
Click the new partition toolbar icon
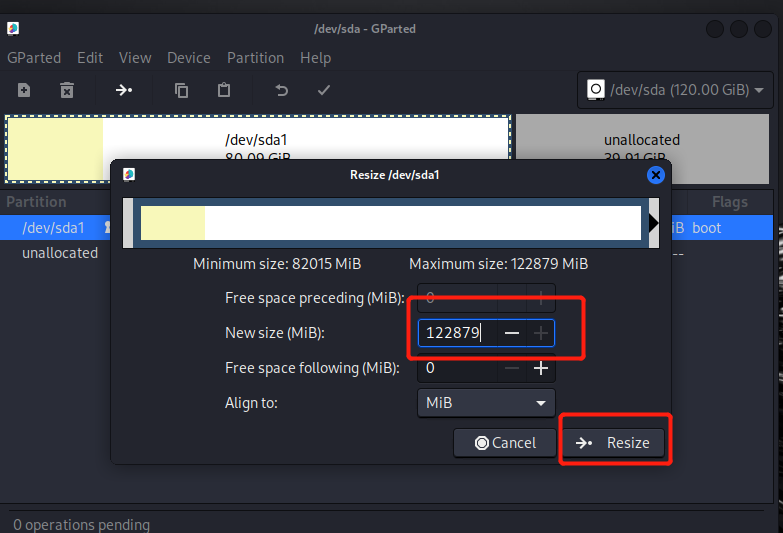tap(24, 90)
